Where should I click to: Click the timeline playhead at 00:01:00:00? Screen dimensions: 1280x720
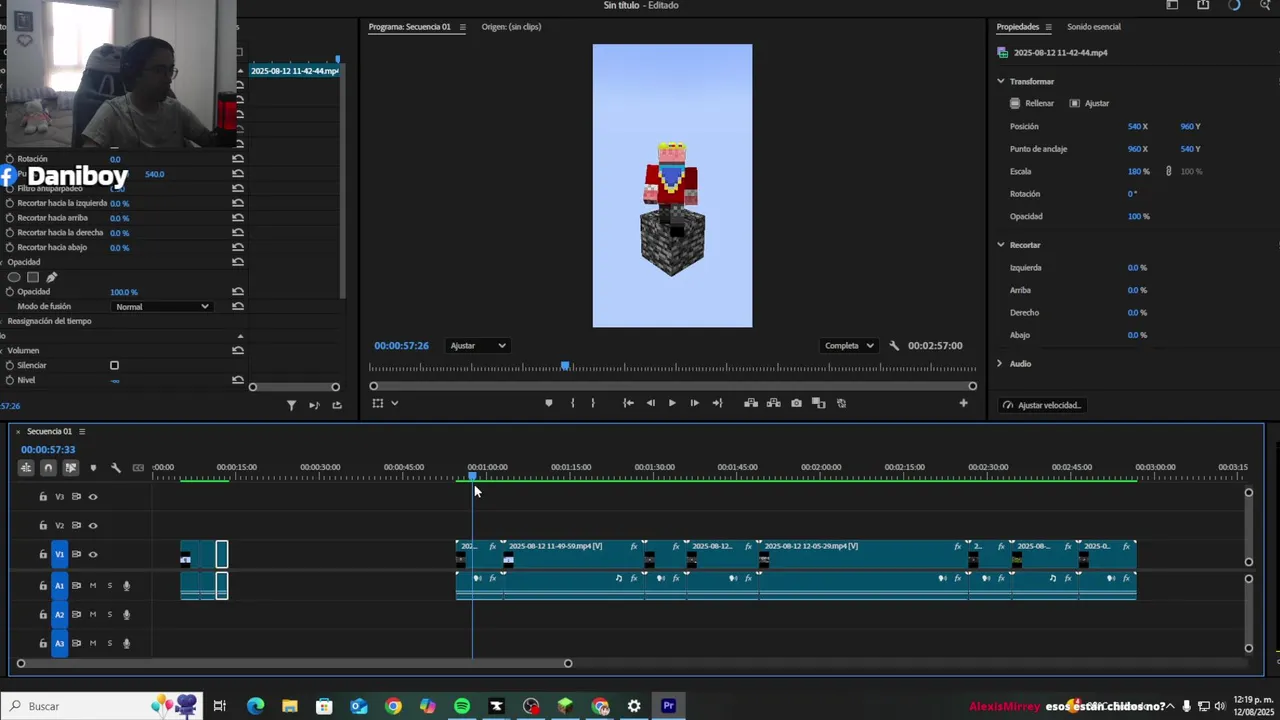click(x=473, y=476)
